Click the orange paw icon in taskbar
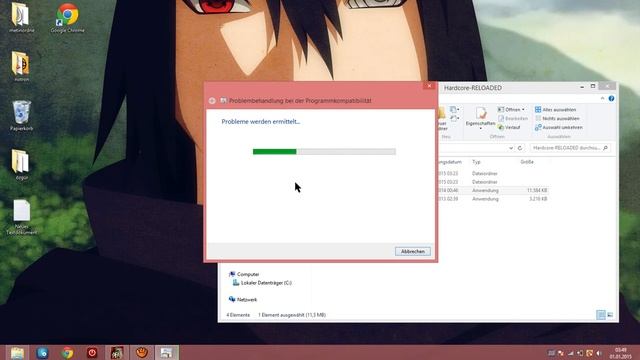This screenshot has height=360, width=640. (x=142, y=353)
